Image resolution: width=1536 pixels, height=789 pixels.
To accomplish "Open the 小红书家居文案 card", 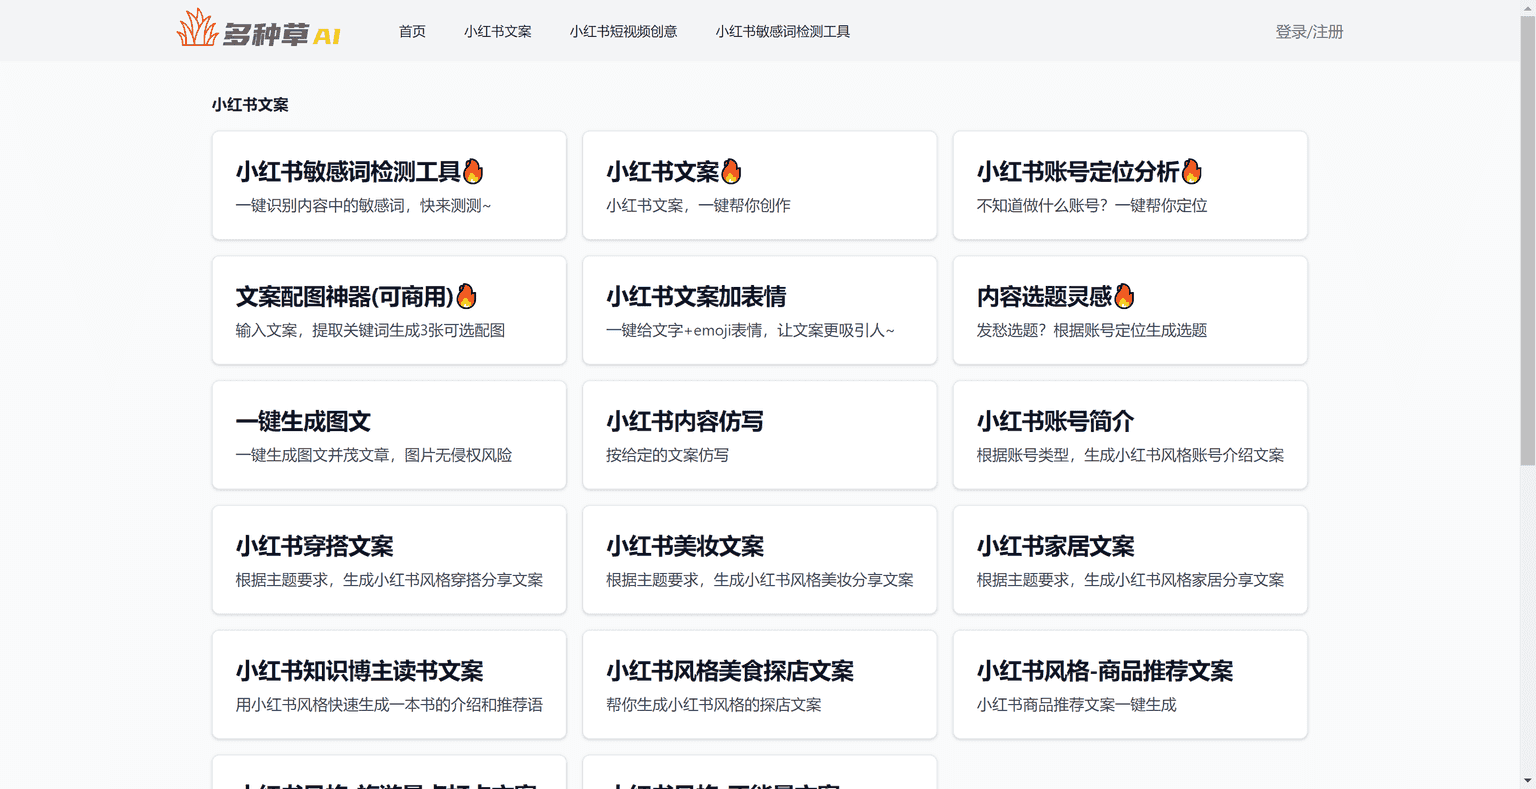I will click(1130, 560).
